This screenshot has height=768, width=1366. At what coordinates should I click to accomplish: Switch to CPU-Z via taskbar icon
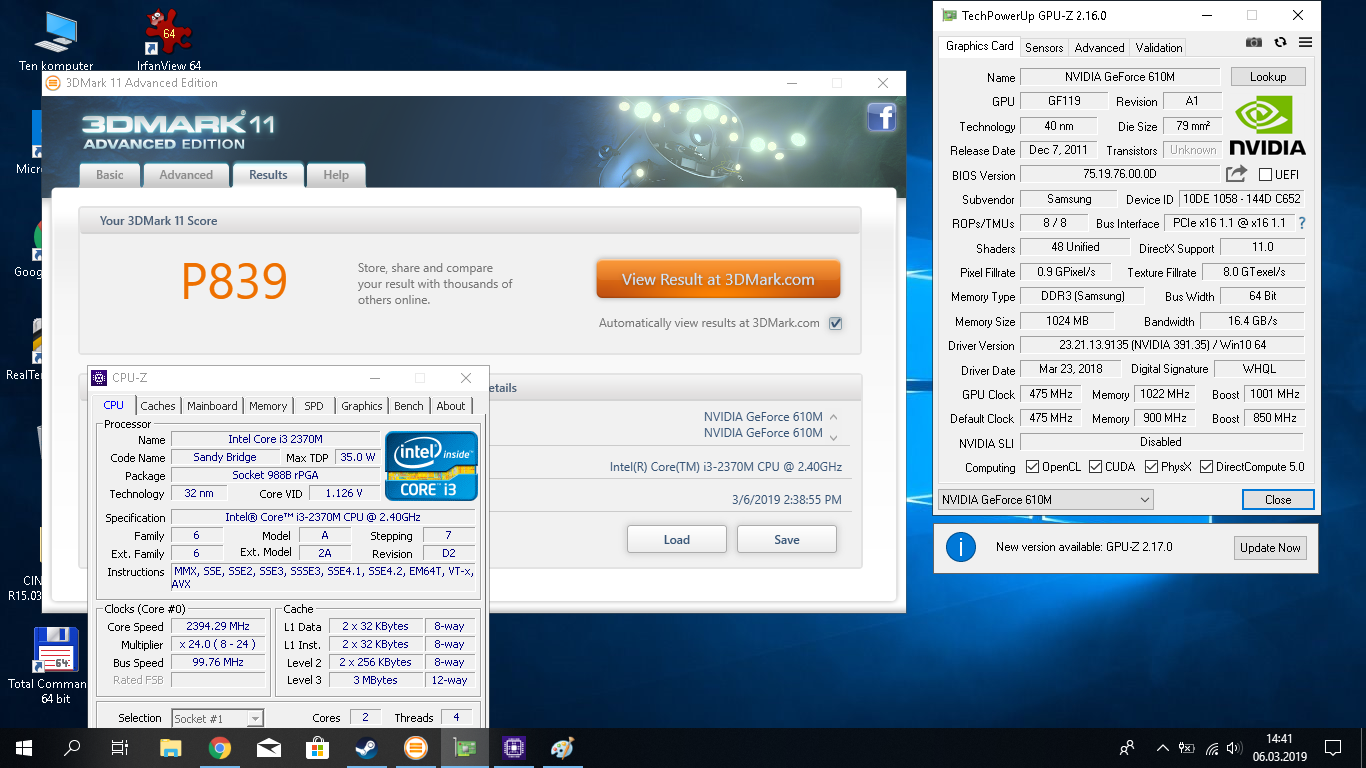[513, 748]
